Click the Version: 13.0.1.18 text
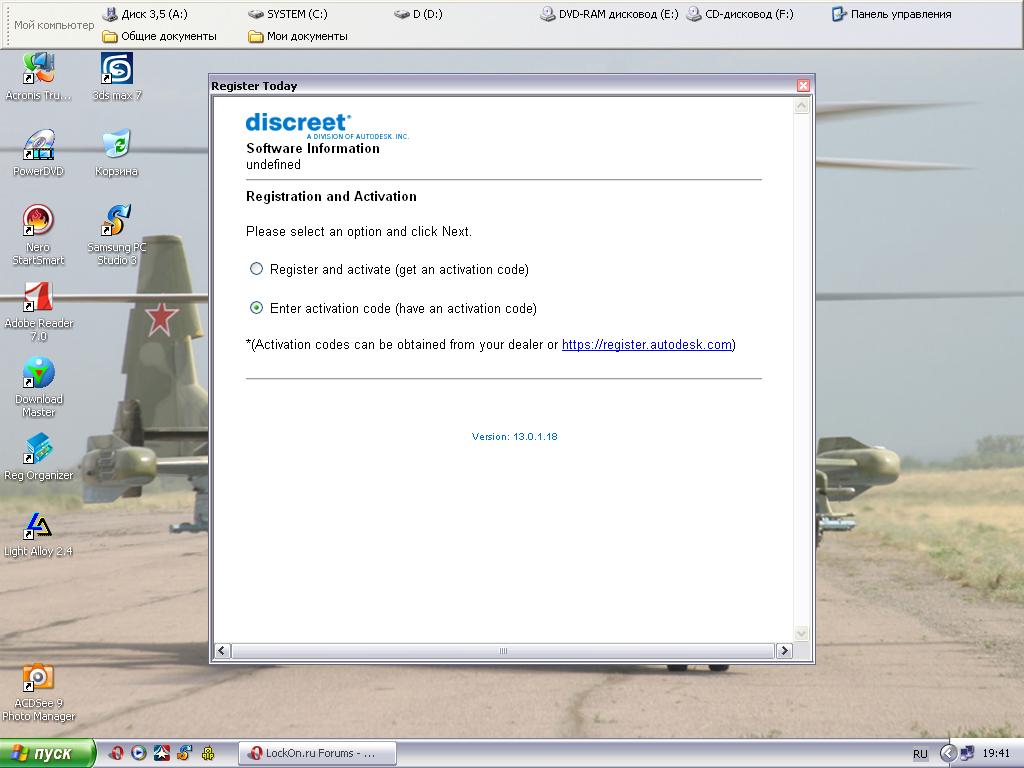The height and width of the screenshot is (768, 1024). tap(515, 436)
